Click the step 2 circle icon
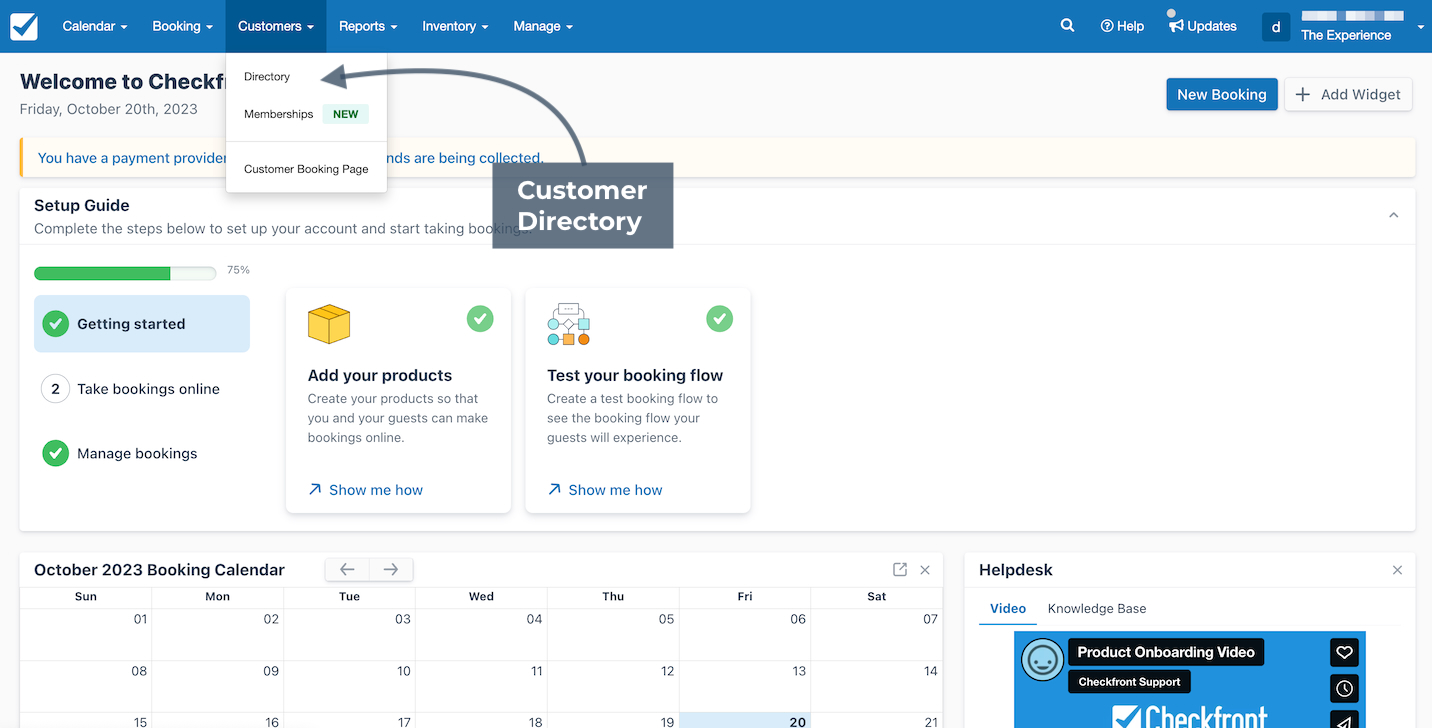 pyautogui.click(x=55, y=389)
